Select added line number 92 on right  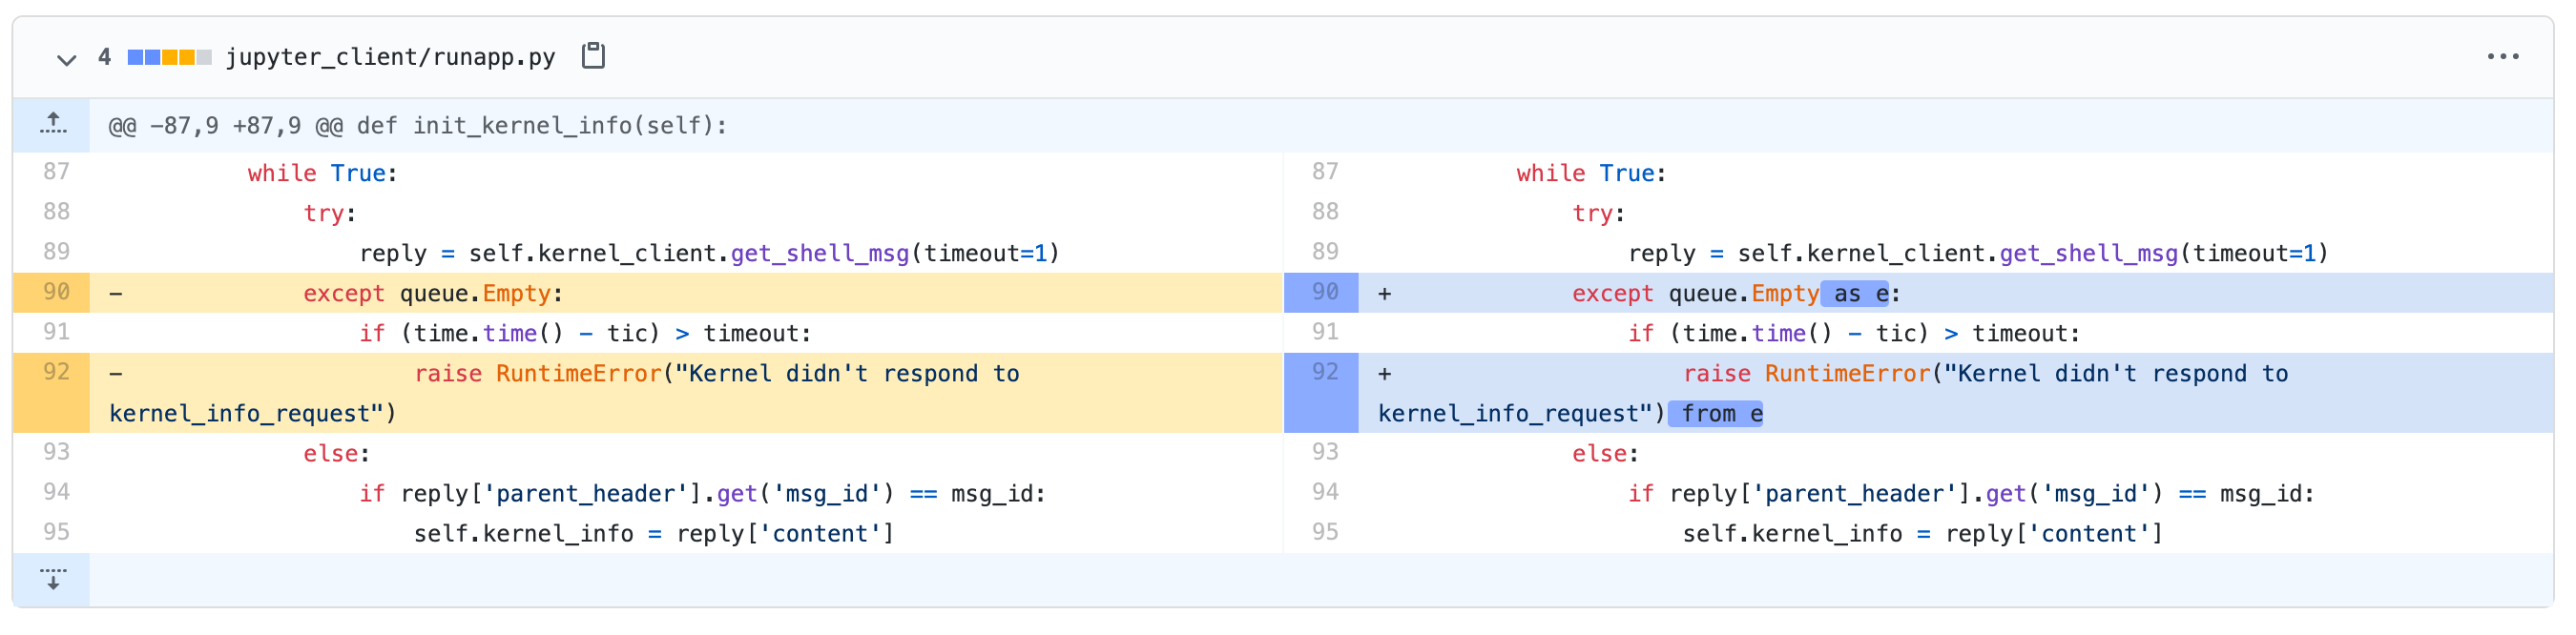1321,392
